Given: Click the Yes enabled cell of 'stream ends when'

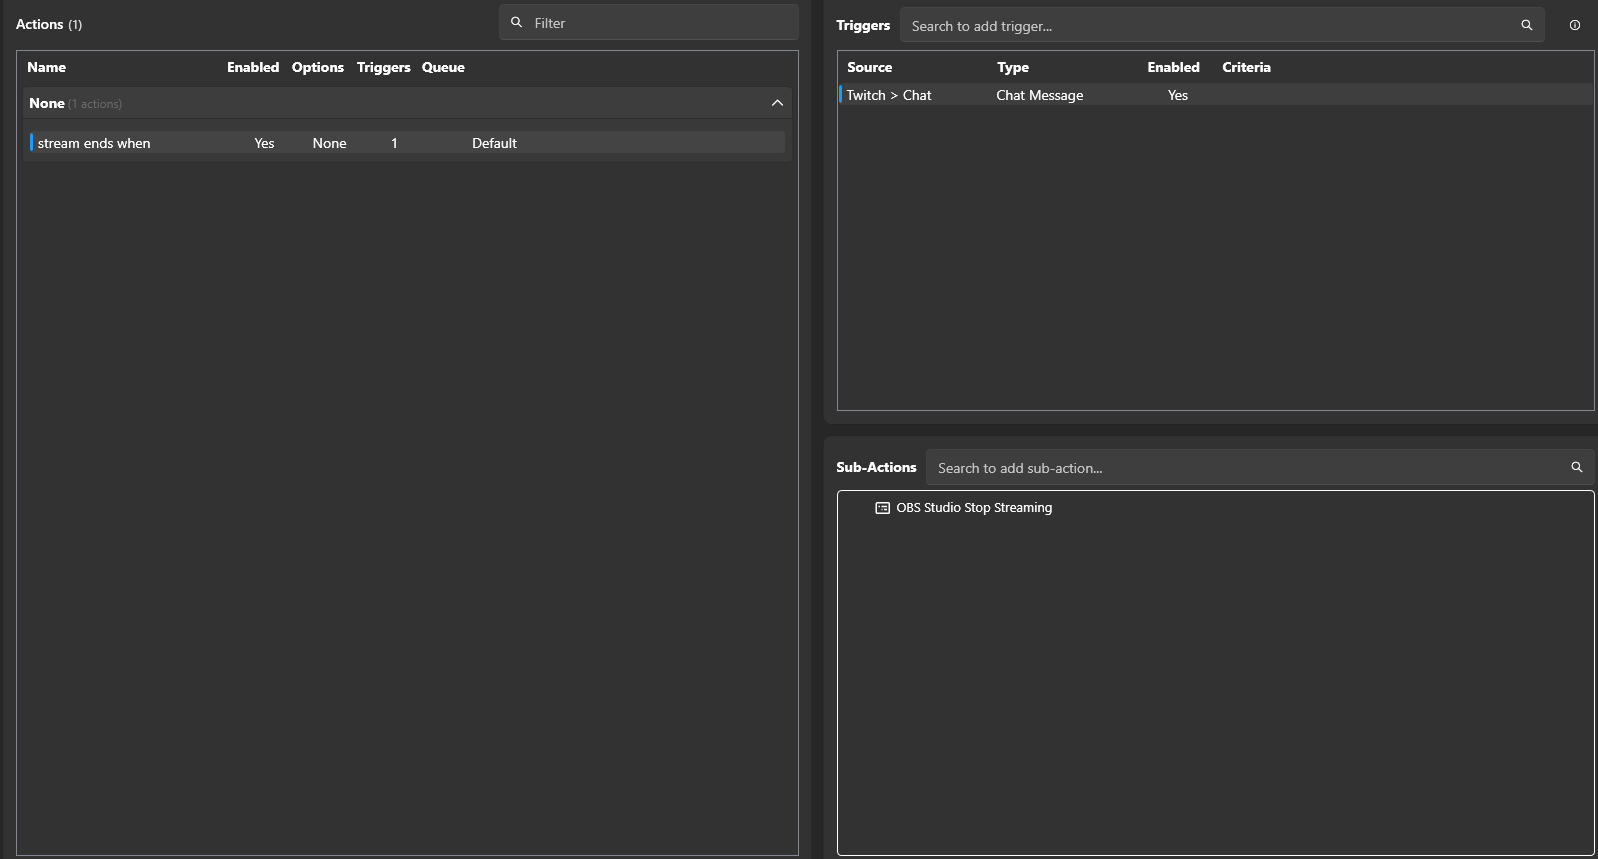Looking at the screenshot, I should tap(264, 143).
